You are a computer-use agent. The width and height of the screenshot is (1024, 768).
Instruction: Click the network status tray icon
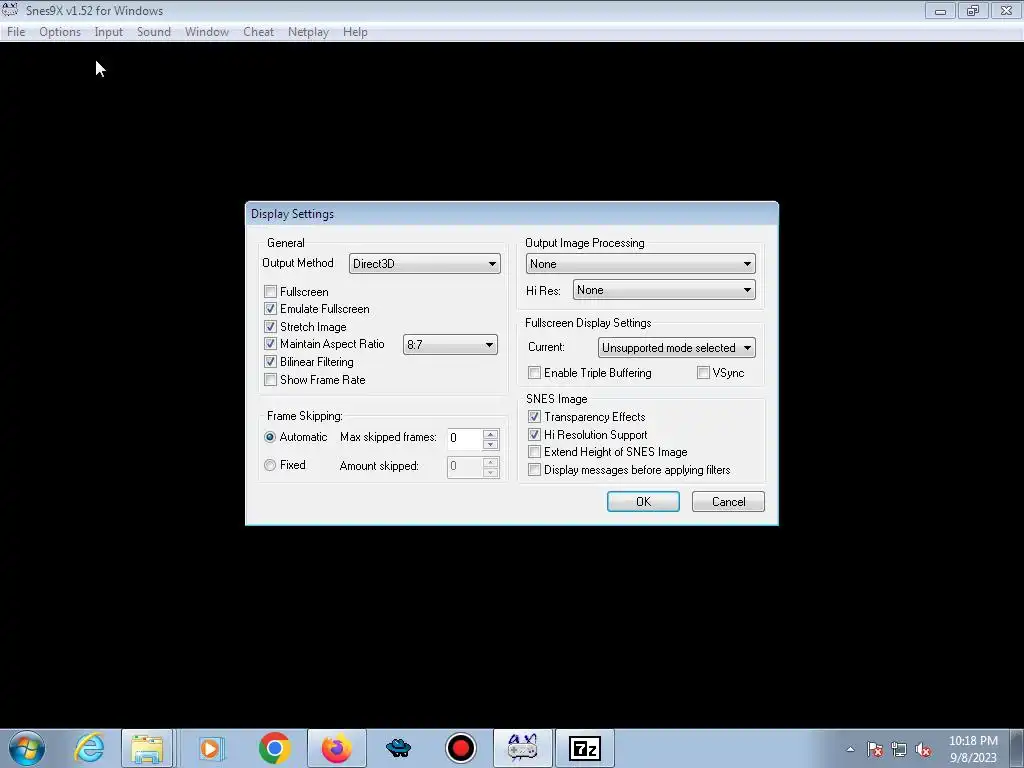coord(899,749)
